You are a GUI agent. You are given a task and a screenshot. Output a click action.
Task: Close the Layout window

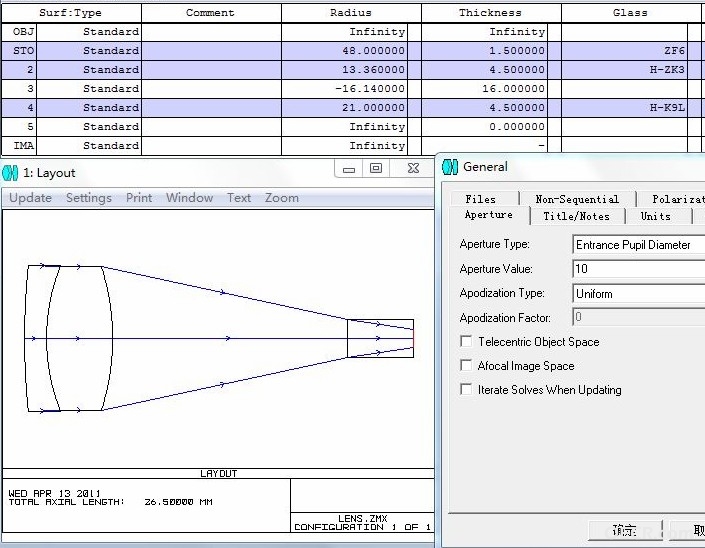[413, 169]
